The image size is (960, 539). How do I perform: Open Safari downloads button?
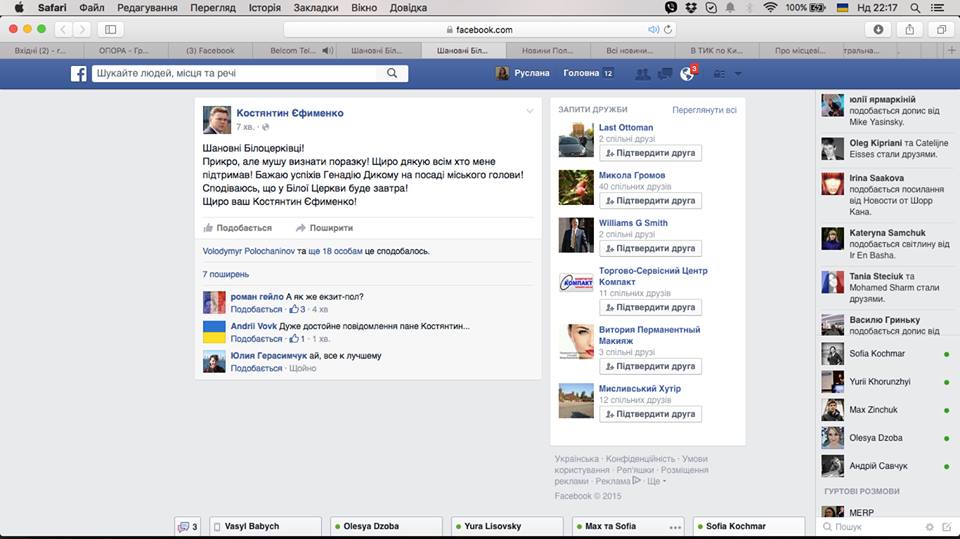click(x=878, y=29)
